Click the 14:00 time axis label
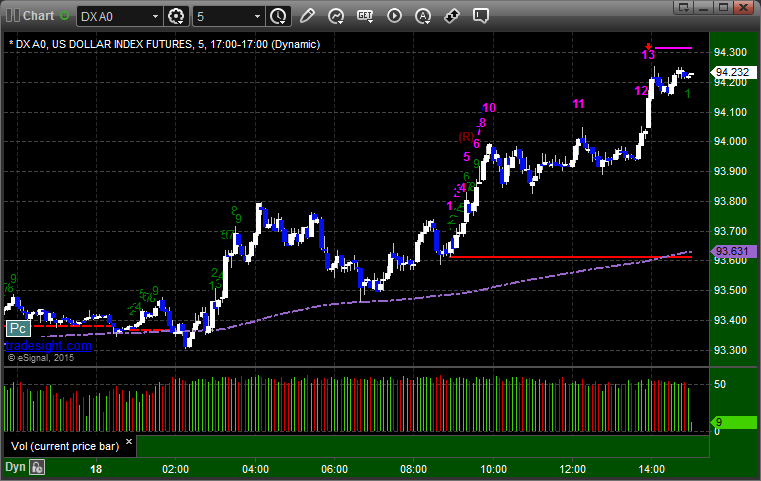761x481 pixels. (x=652, y=469)
